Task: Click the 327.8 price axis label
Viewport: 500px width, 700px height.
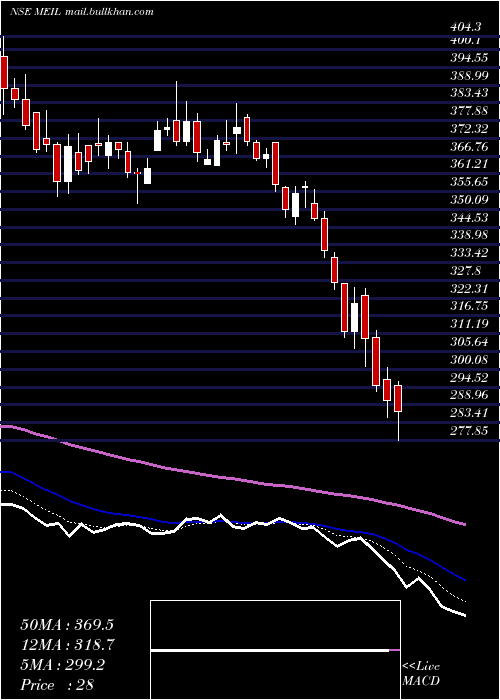Action: [x=466, y=271]
